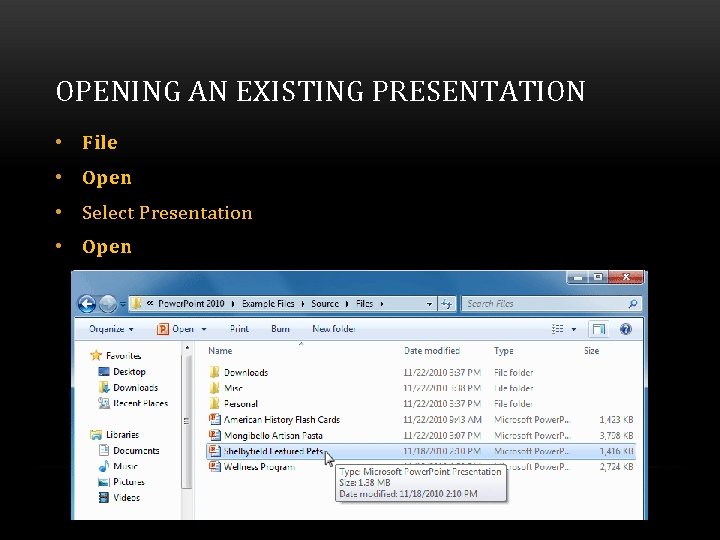The width and height of the screenshot is (720, 540).
Task: Select Downloads in the navigation pane
Action: click(135, 388)
